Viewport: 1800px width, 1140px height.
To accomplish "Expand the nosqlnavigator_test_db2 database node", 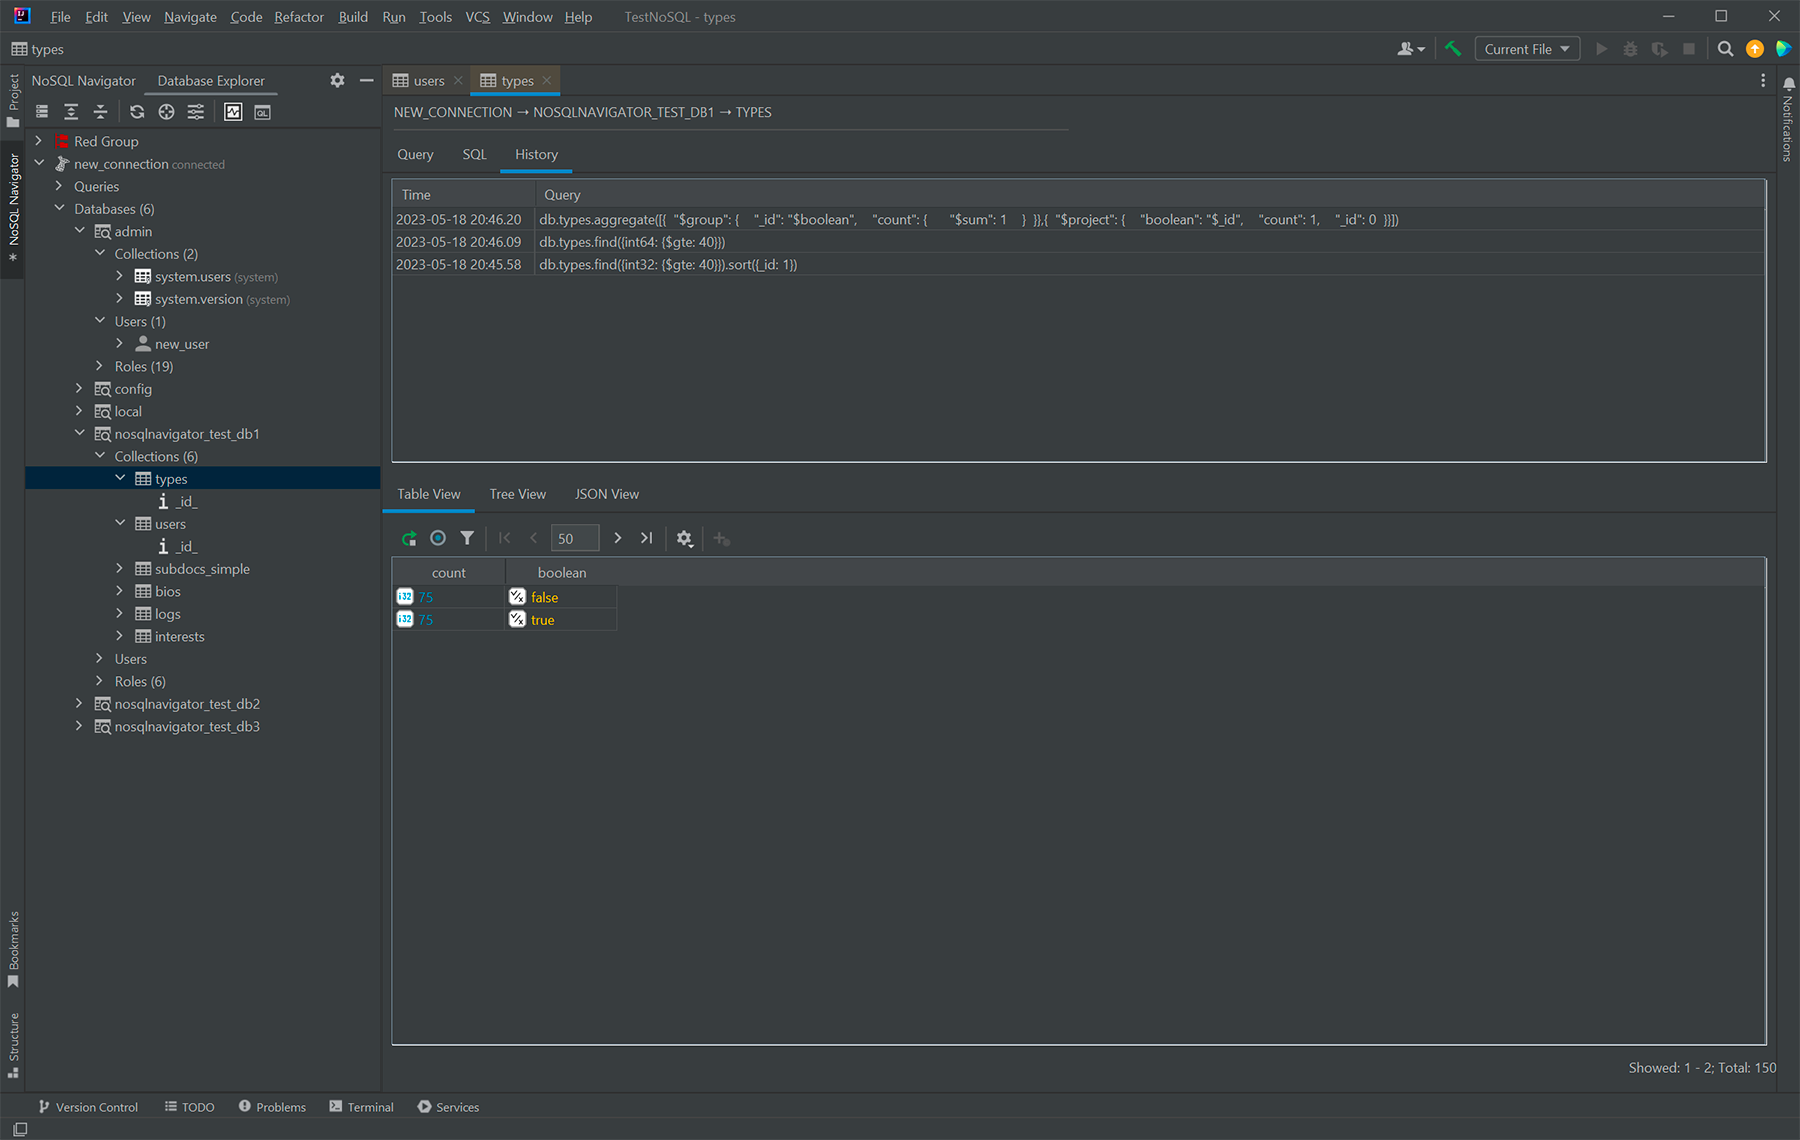I will (79, 704).
